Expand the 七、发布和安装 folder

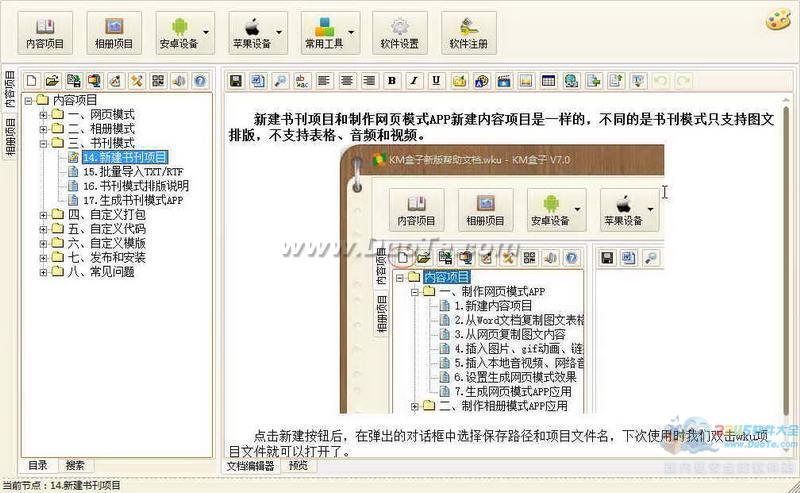(x=44, y=258)
